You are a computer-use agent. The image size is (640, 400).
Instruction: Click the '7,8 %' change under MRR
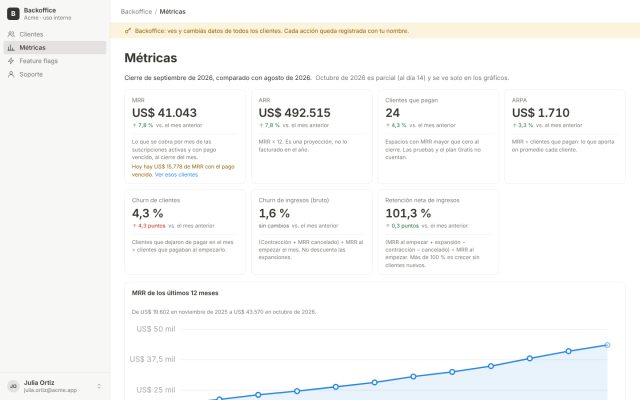click(x=143, y=125)
